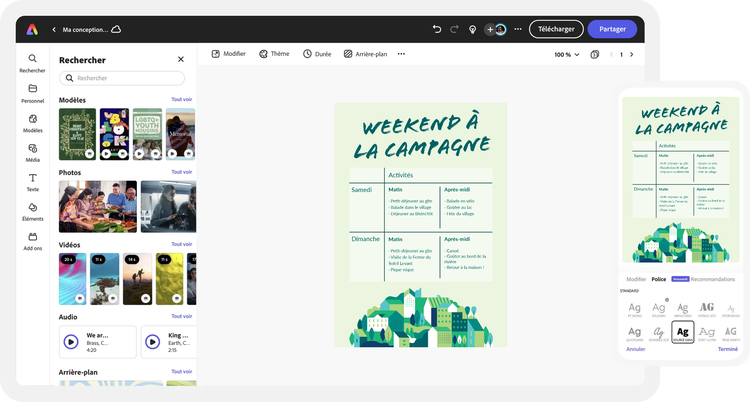Open the Arrière-plan toolbar option
The width and height of the screenshot is (750, 402).
365,54
